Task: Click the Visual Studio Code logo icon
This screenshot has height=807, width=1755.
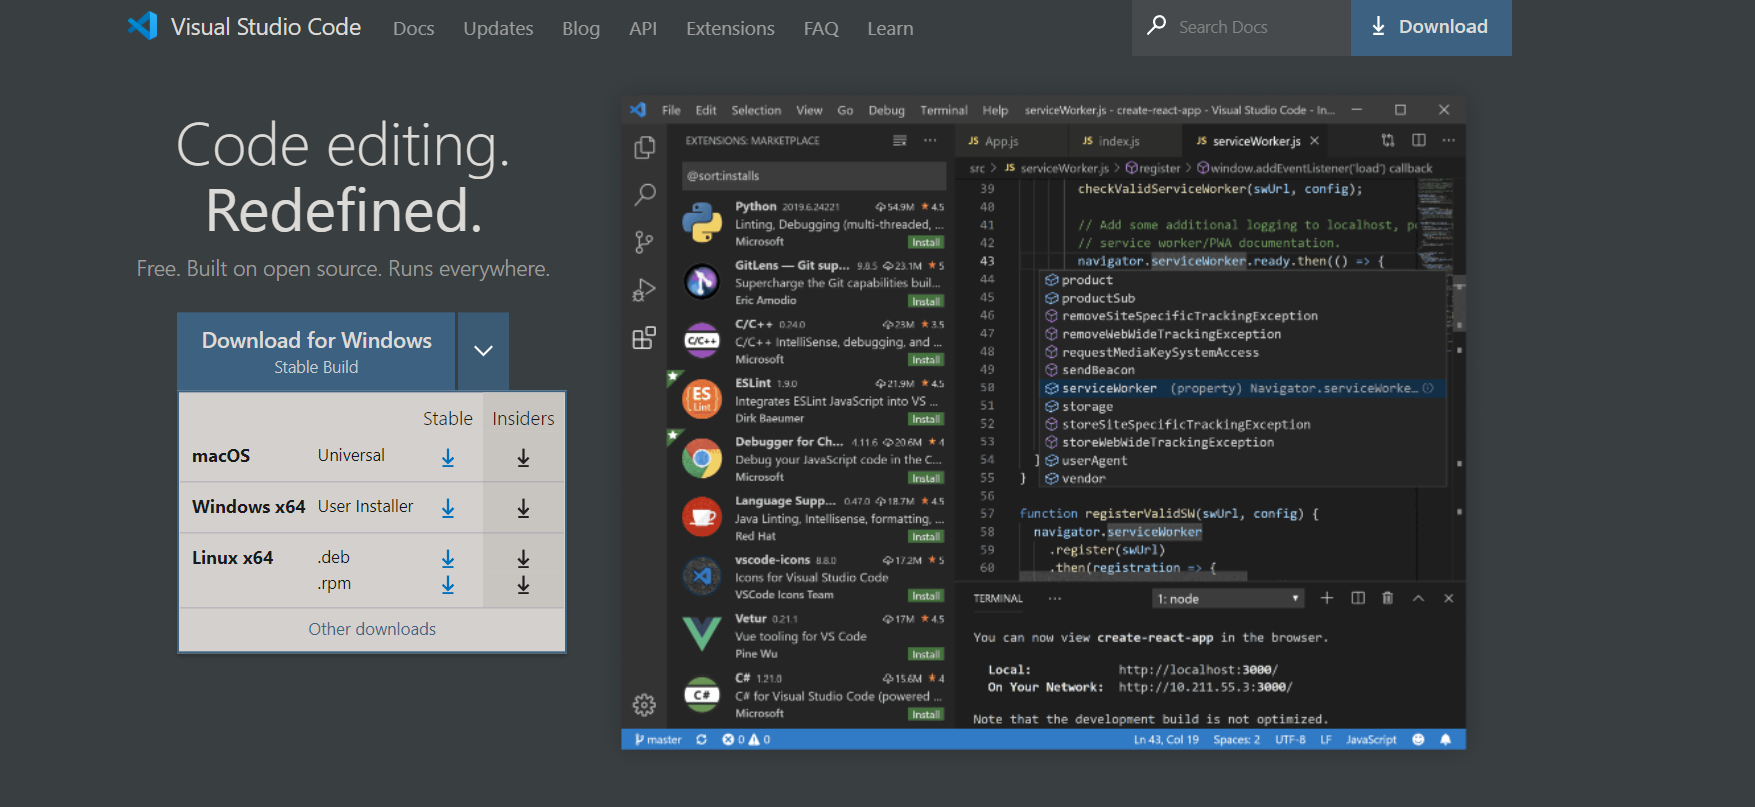Action: (x=143, y=26)
